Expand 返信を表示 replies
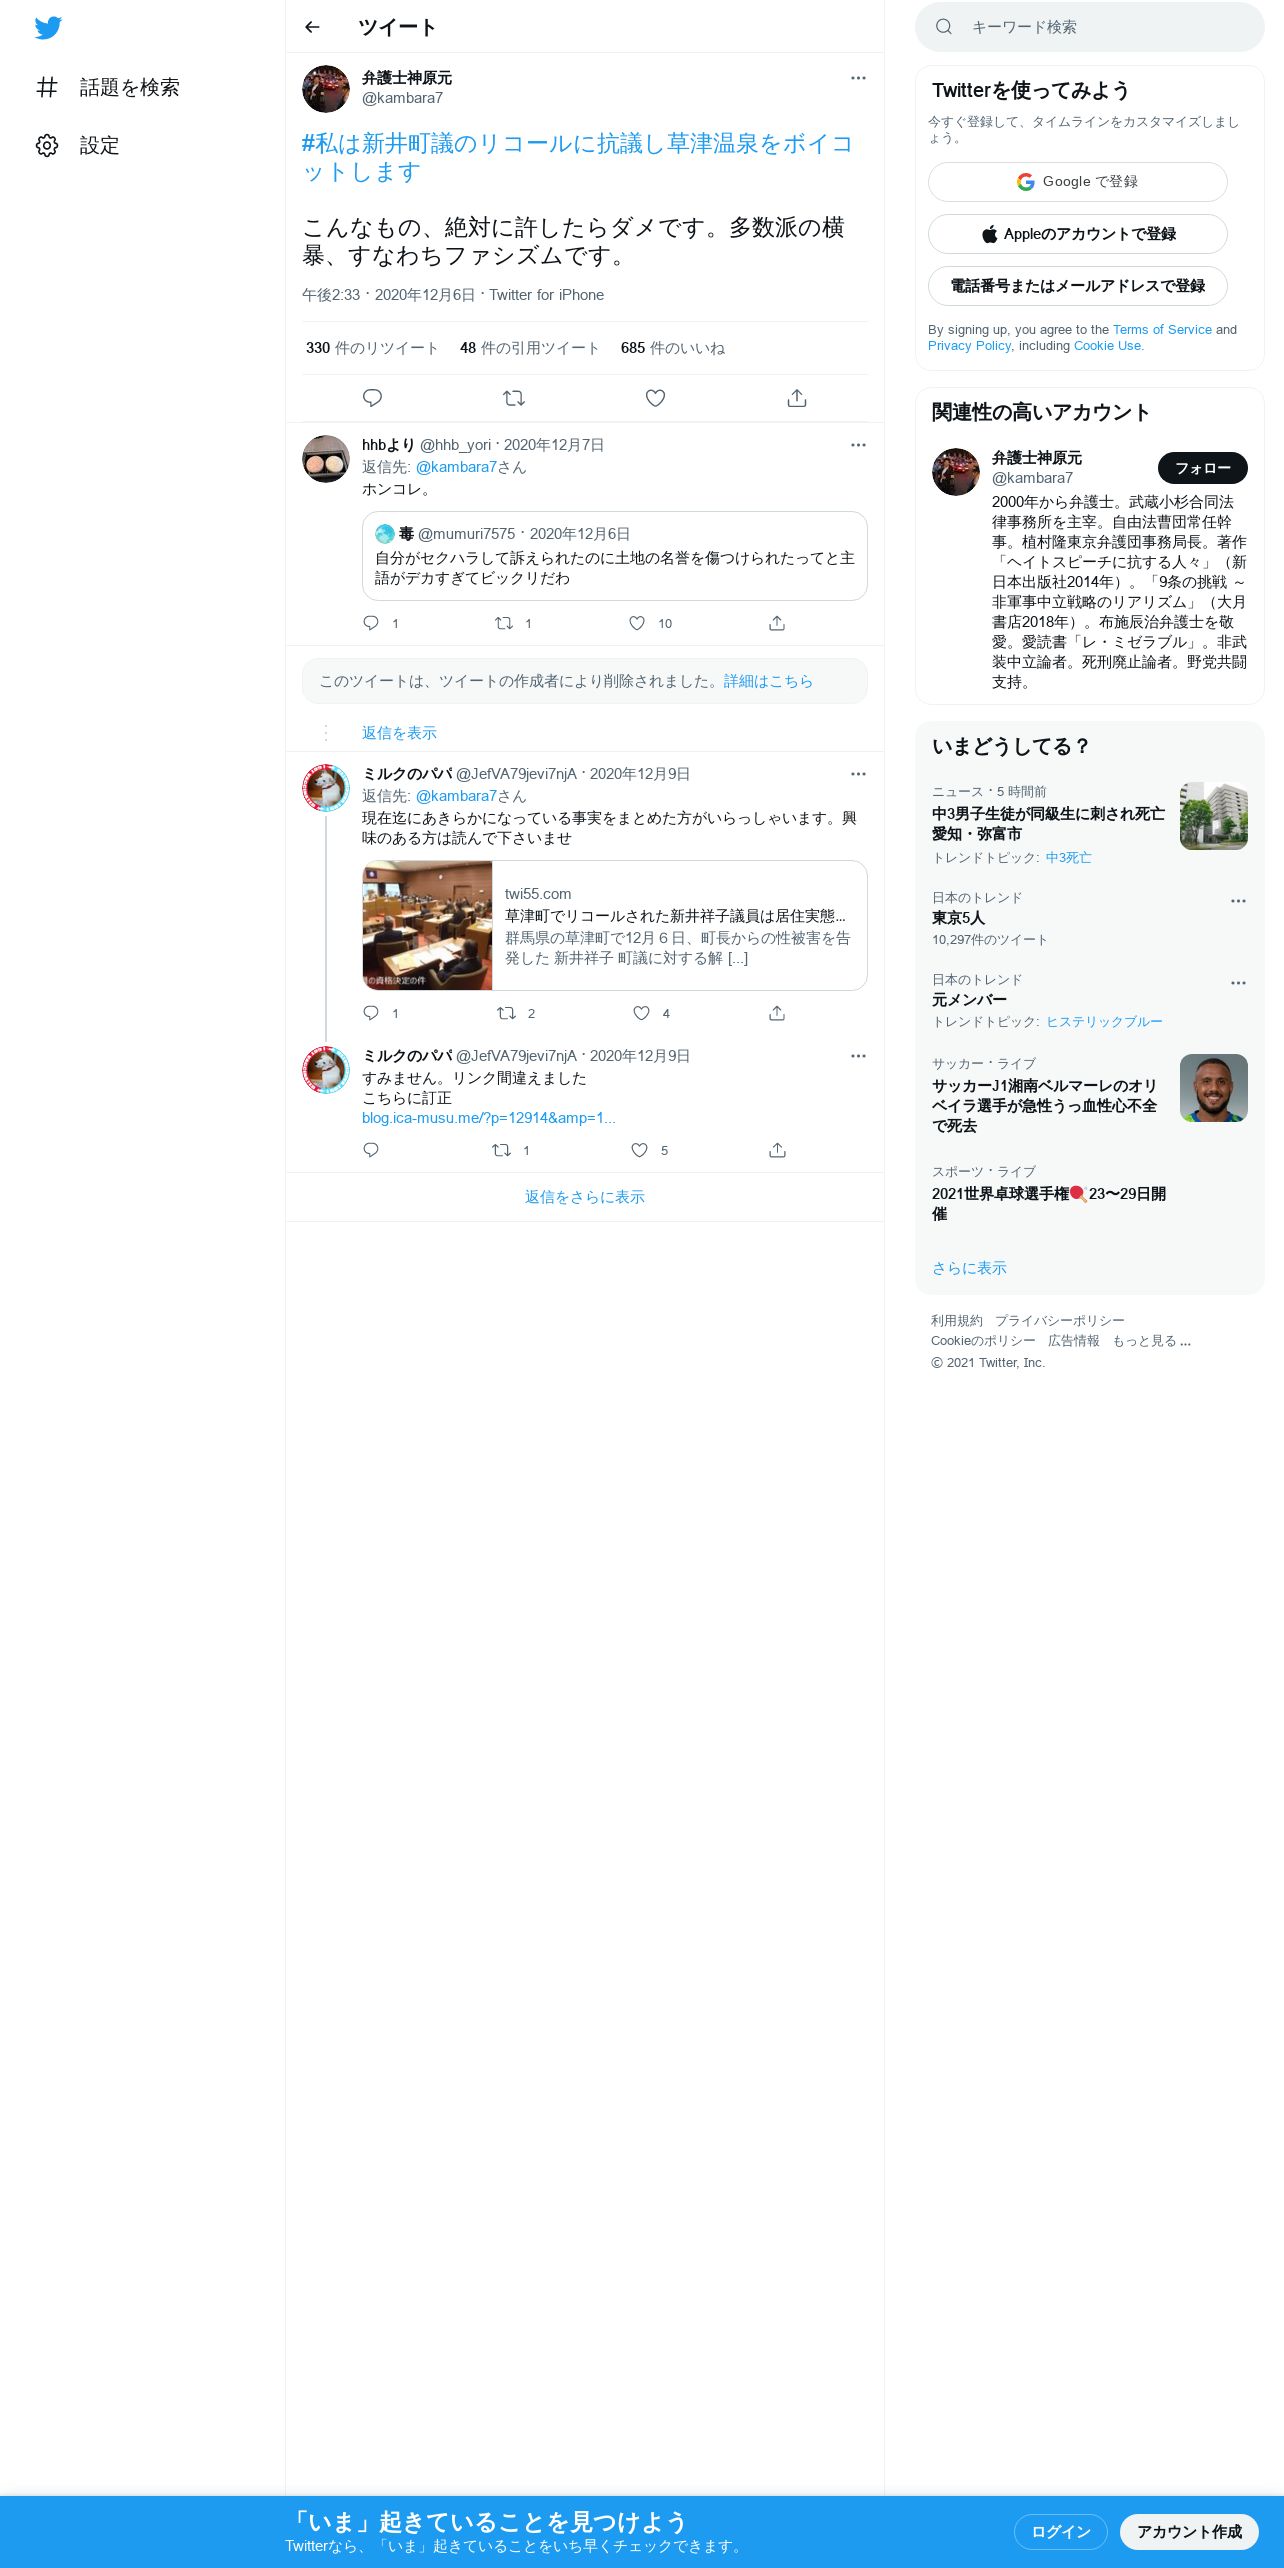This screenshot has width=1284, height=2568. click(399, 733)
